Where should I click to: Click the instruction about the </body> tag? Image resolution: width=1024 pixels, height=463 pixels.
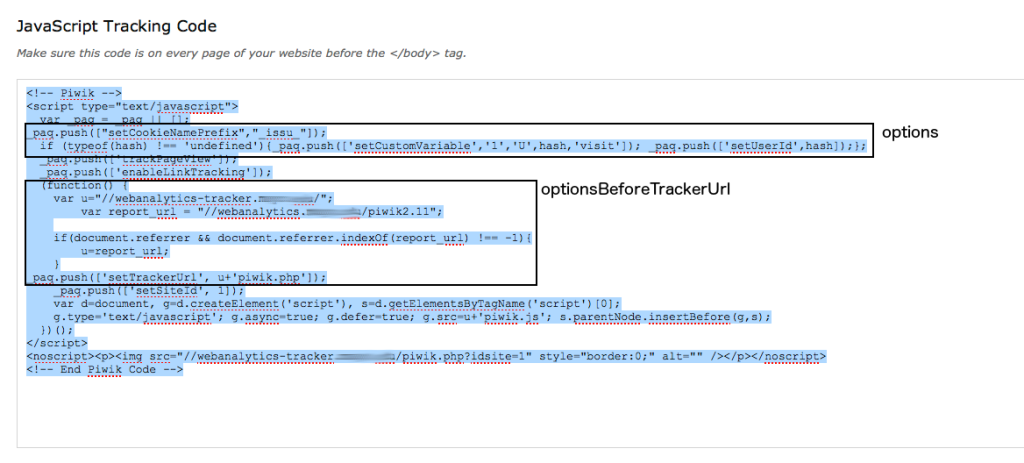(x=241, y=54)
